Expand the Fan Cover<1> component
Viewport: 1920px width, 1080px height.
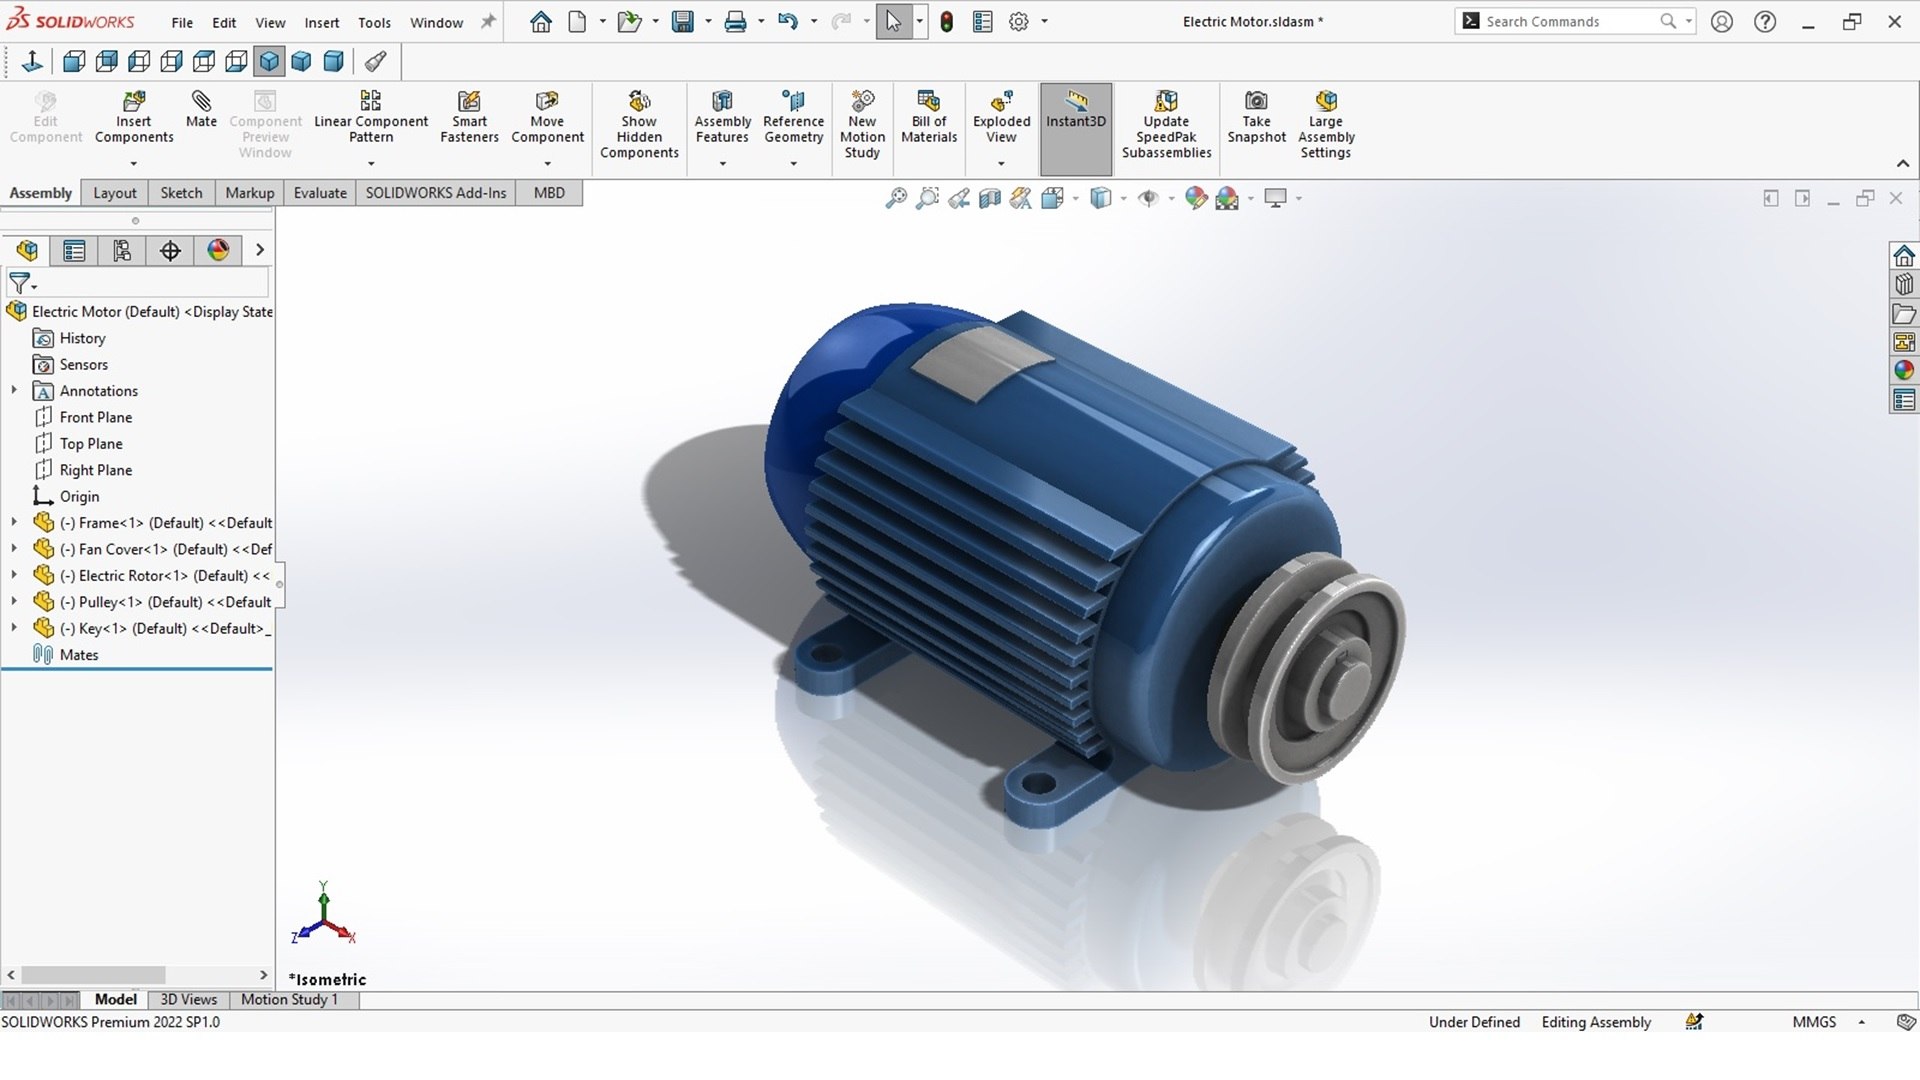pyautogui.click(x=14, y=548)
